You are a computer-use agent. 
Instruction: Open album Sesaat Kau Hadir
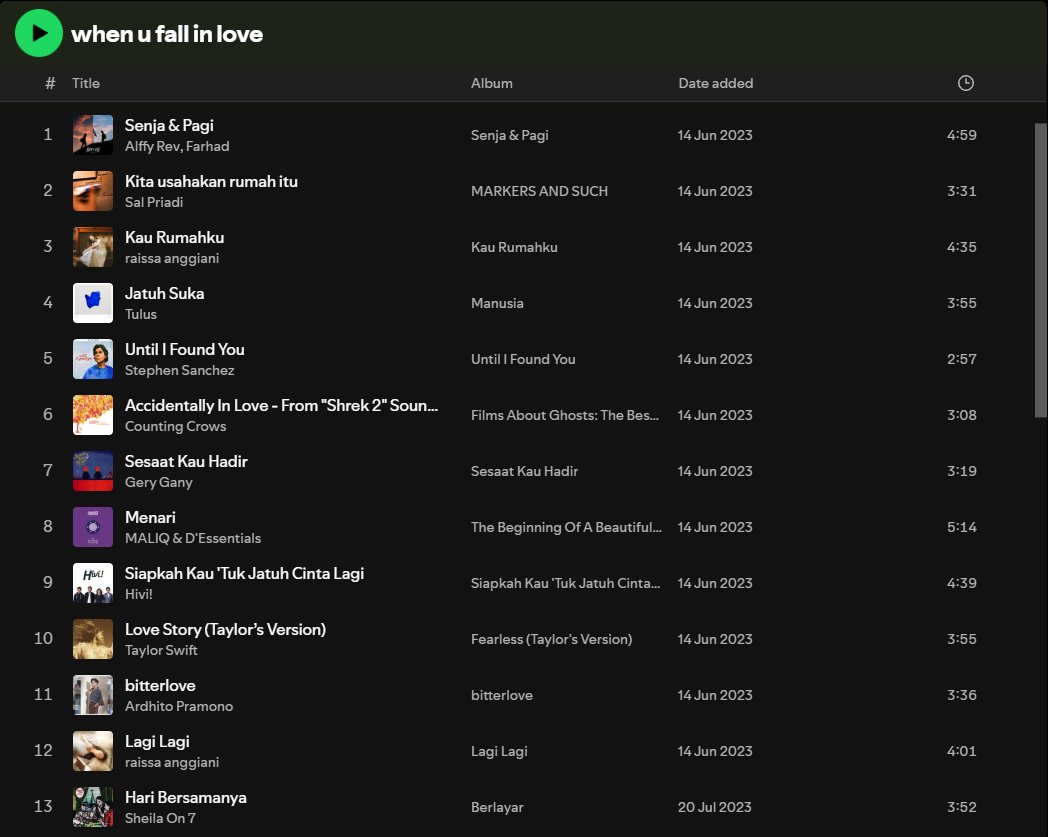pos(525,471)
